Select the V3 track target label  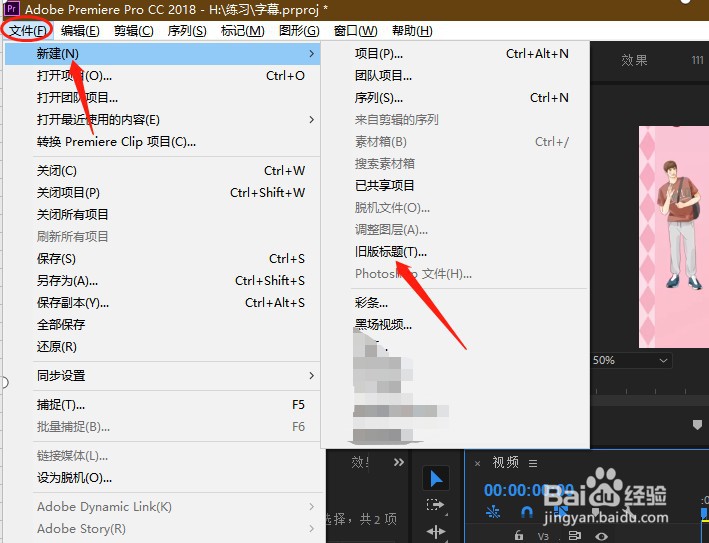pos(543,536)
